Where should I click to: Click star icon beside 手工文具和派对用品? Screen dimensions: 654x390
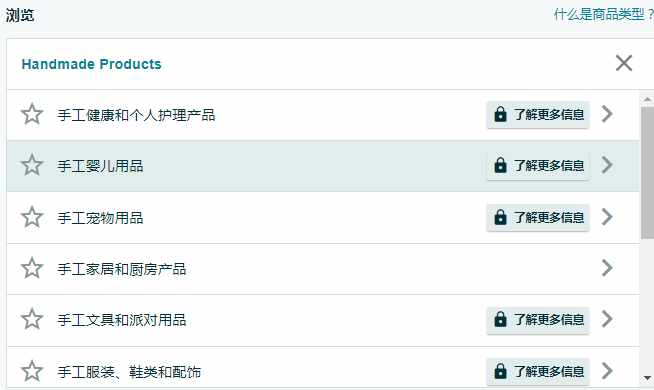[32, 320]
